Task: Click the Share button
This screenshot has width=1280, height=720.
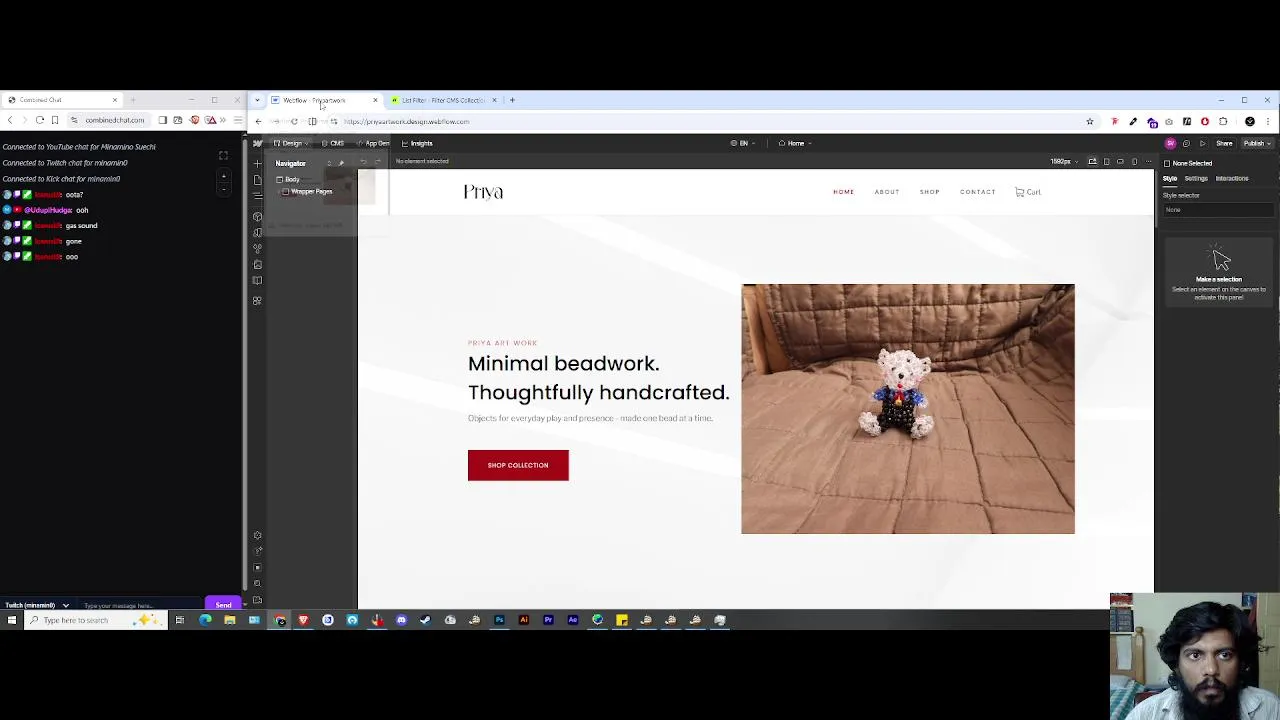Action: (1224, 143)
